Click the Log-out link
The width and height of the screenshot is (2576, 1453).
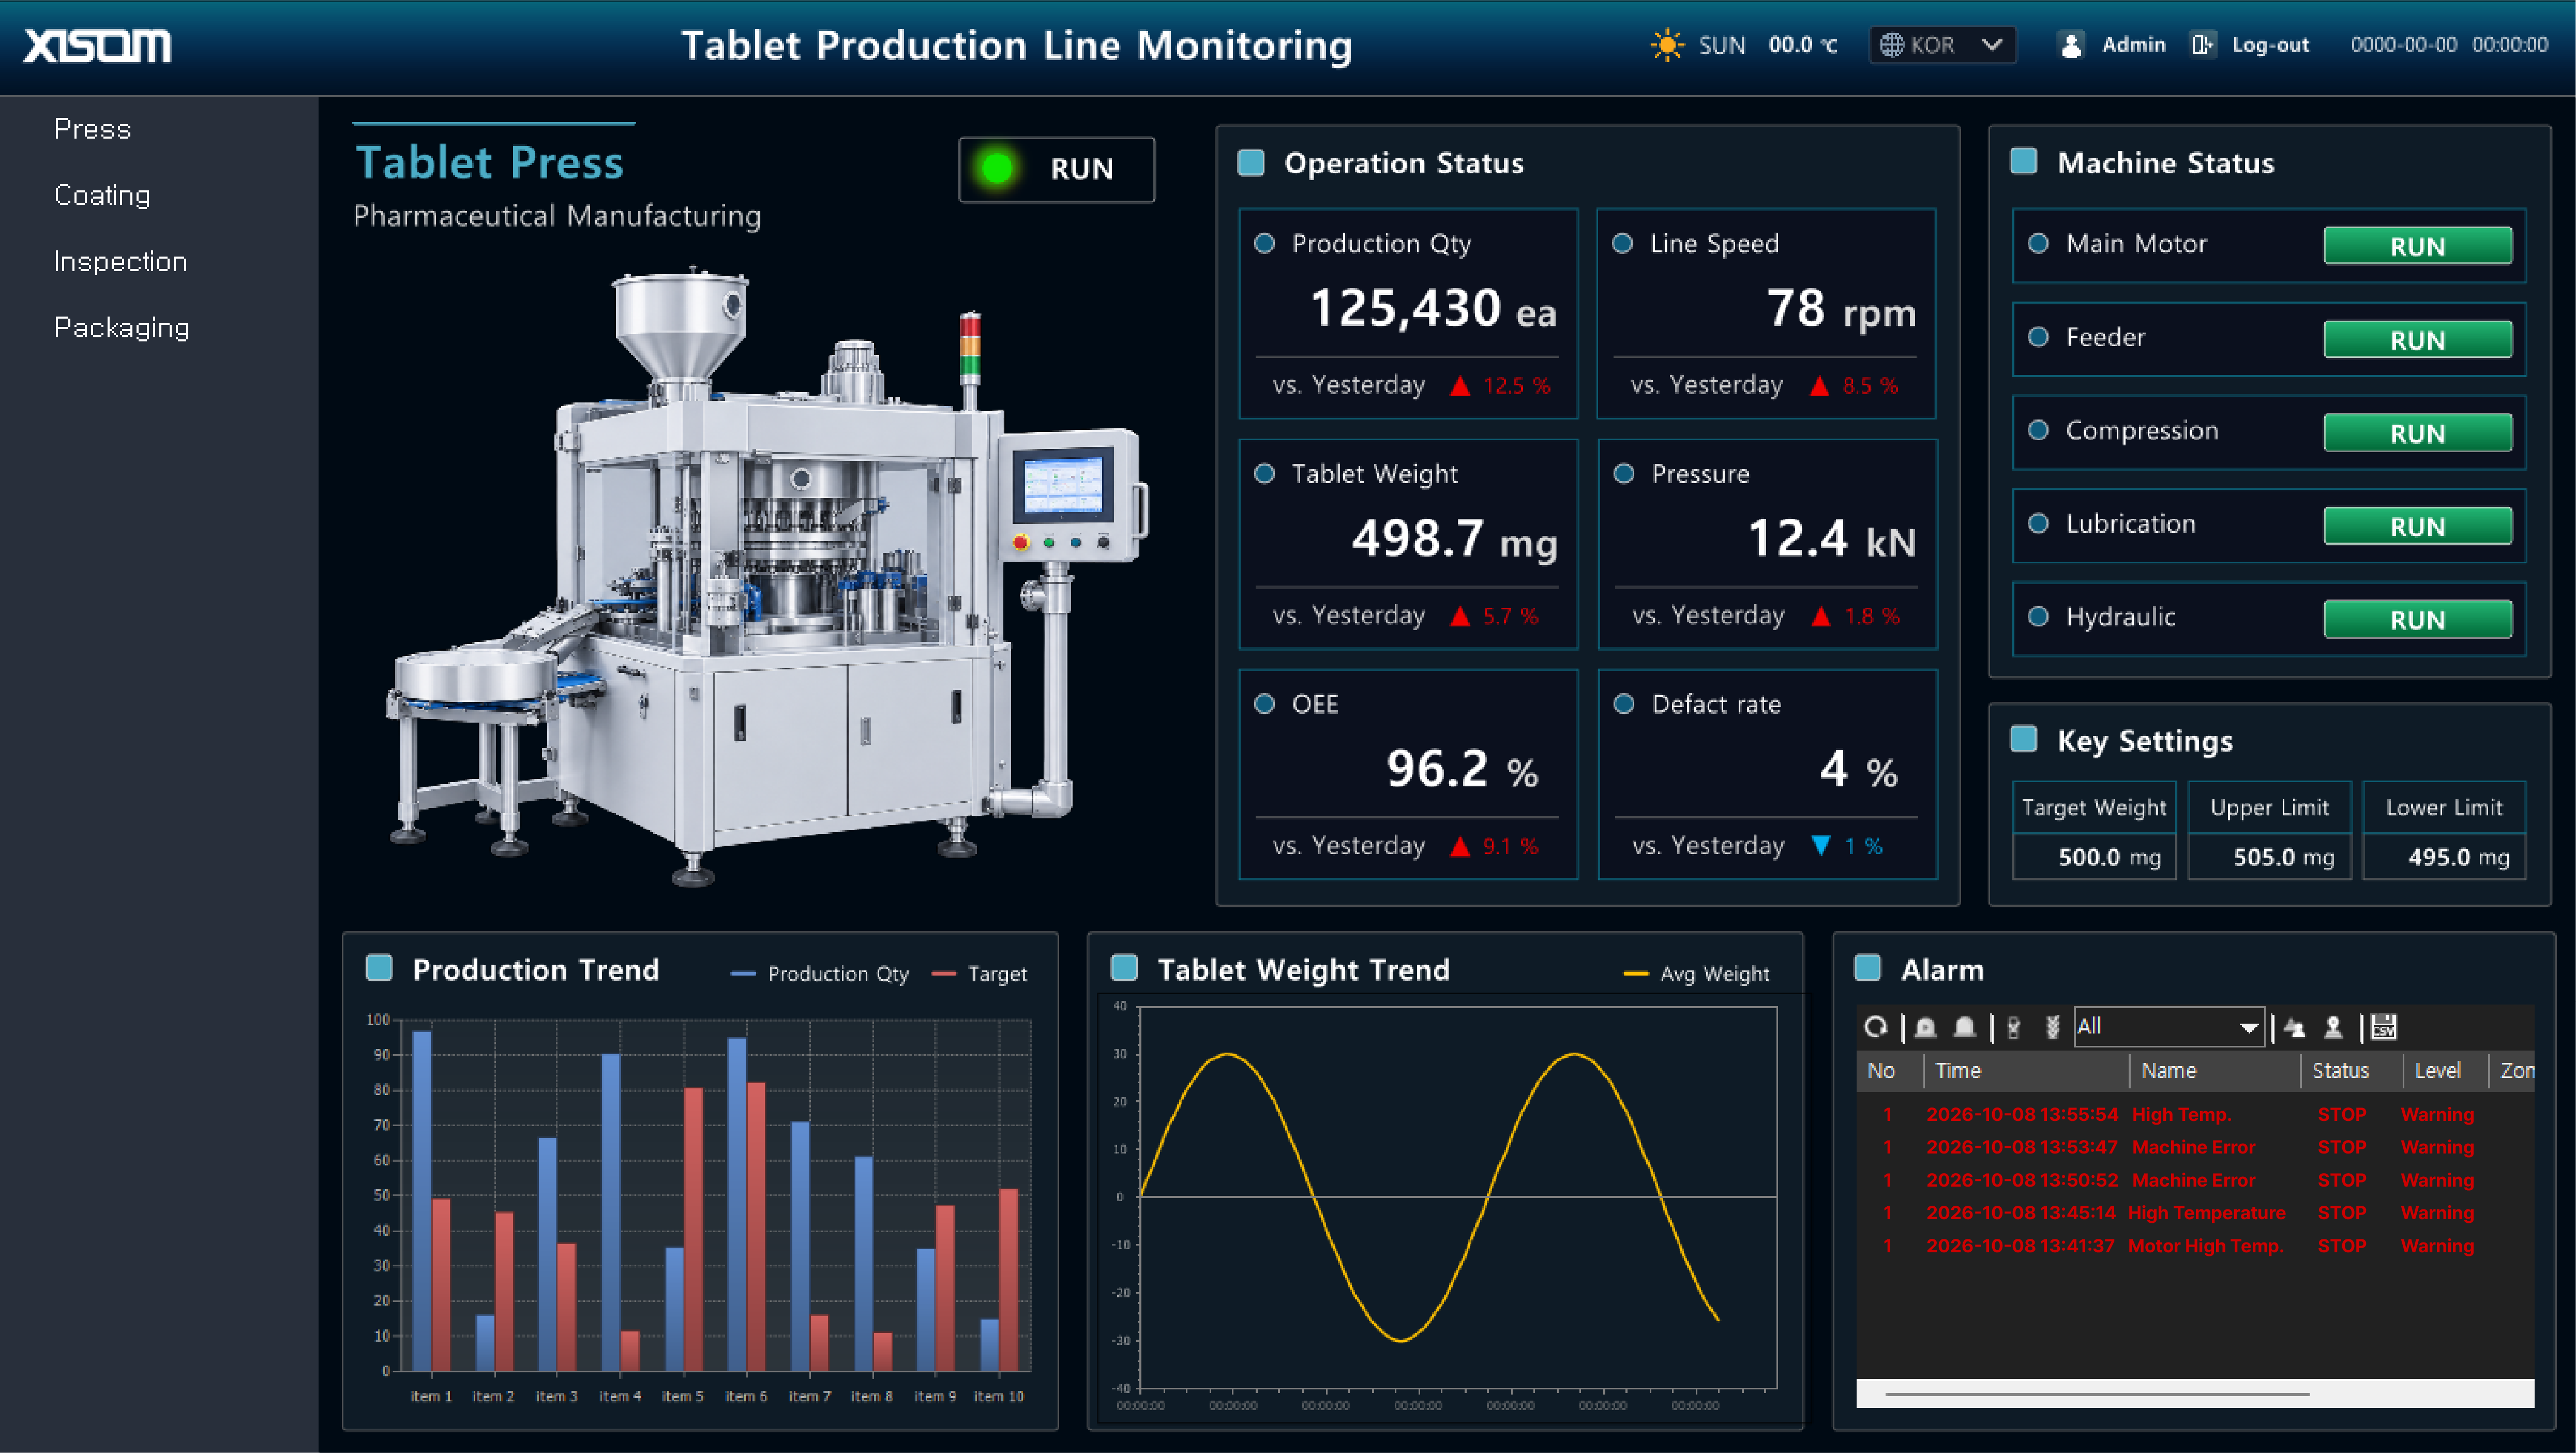point(2270,45)
